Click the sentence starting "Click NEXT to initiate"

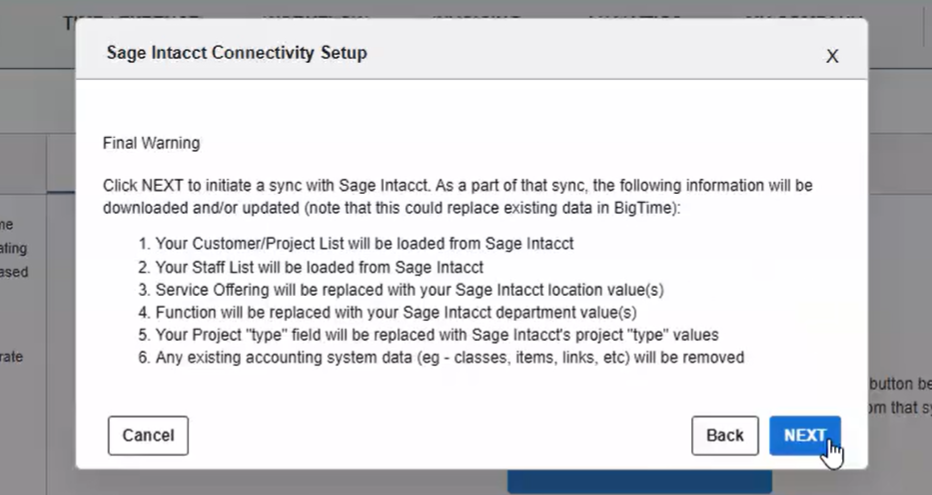pyautogui.click(x=457, y=186)
